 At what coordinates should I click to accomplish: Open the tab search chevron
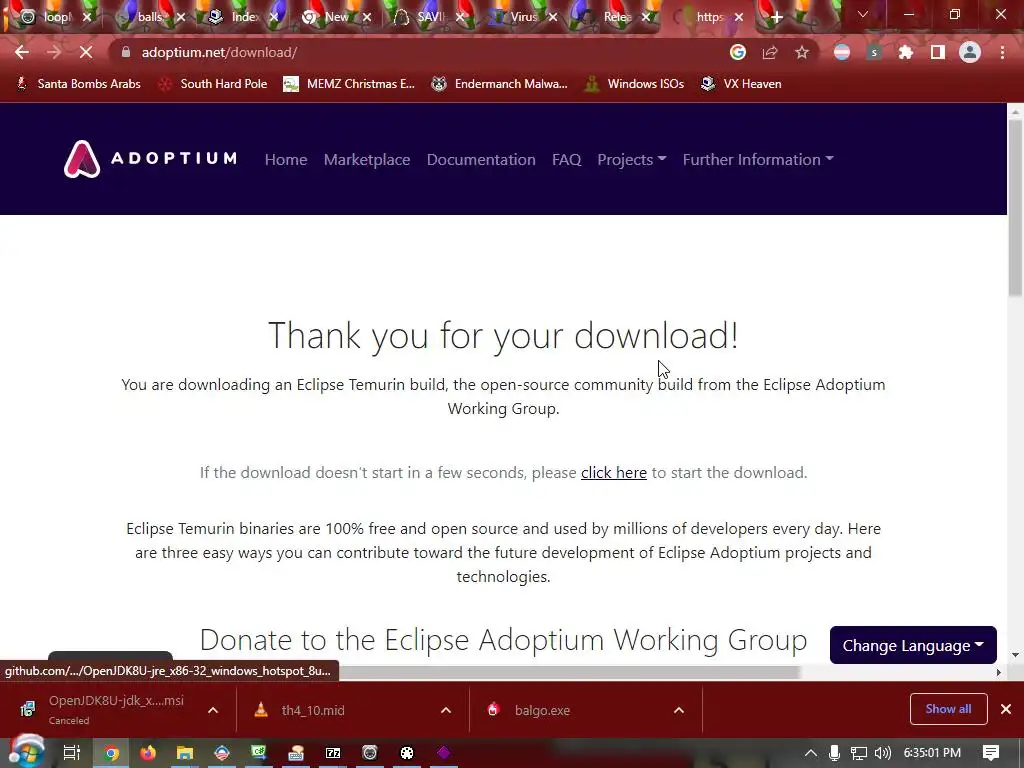pos(863,14)
